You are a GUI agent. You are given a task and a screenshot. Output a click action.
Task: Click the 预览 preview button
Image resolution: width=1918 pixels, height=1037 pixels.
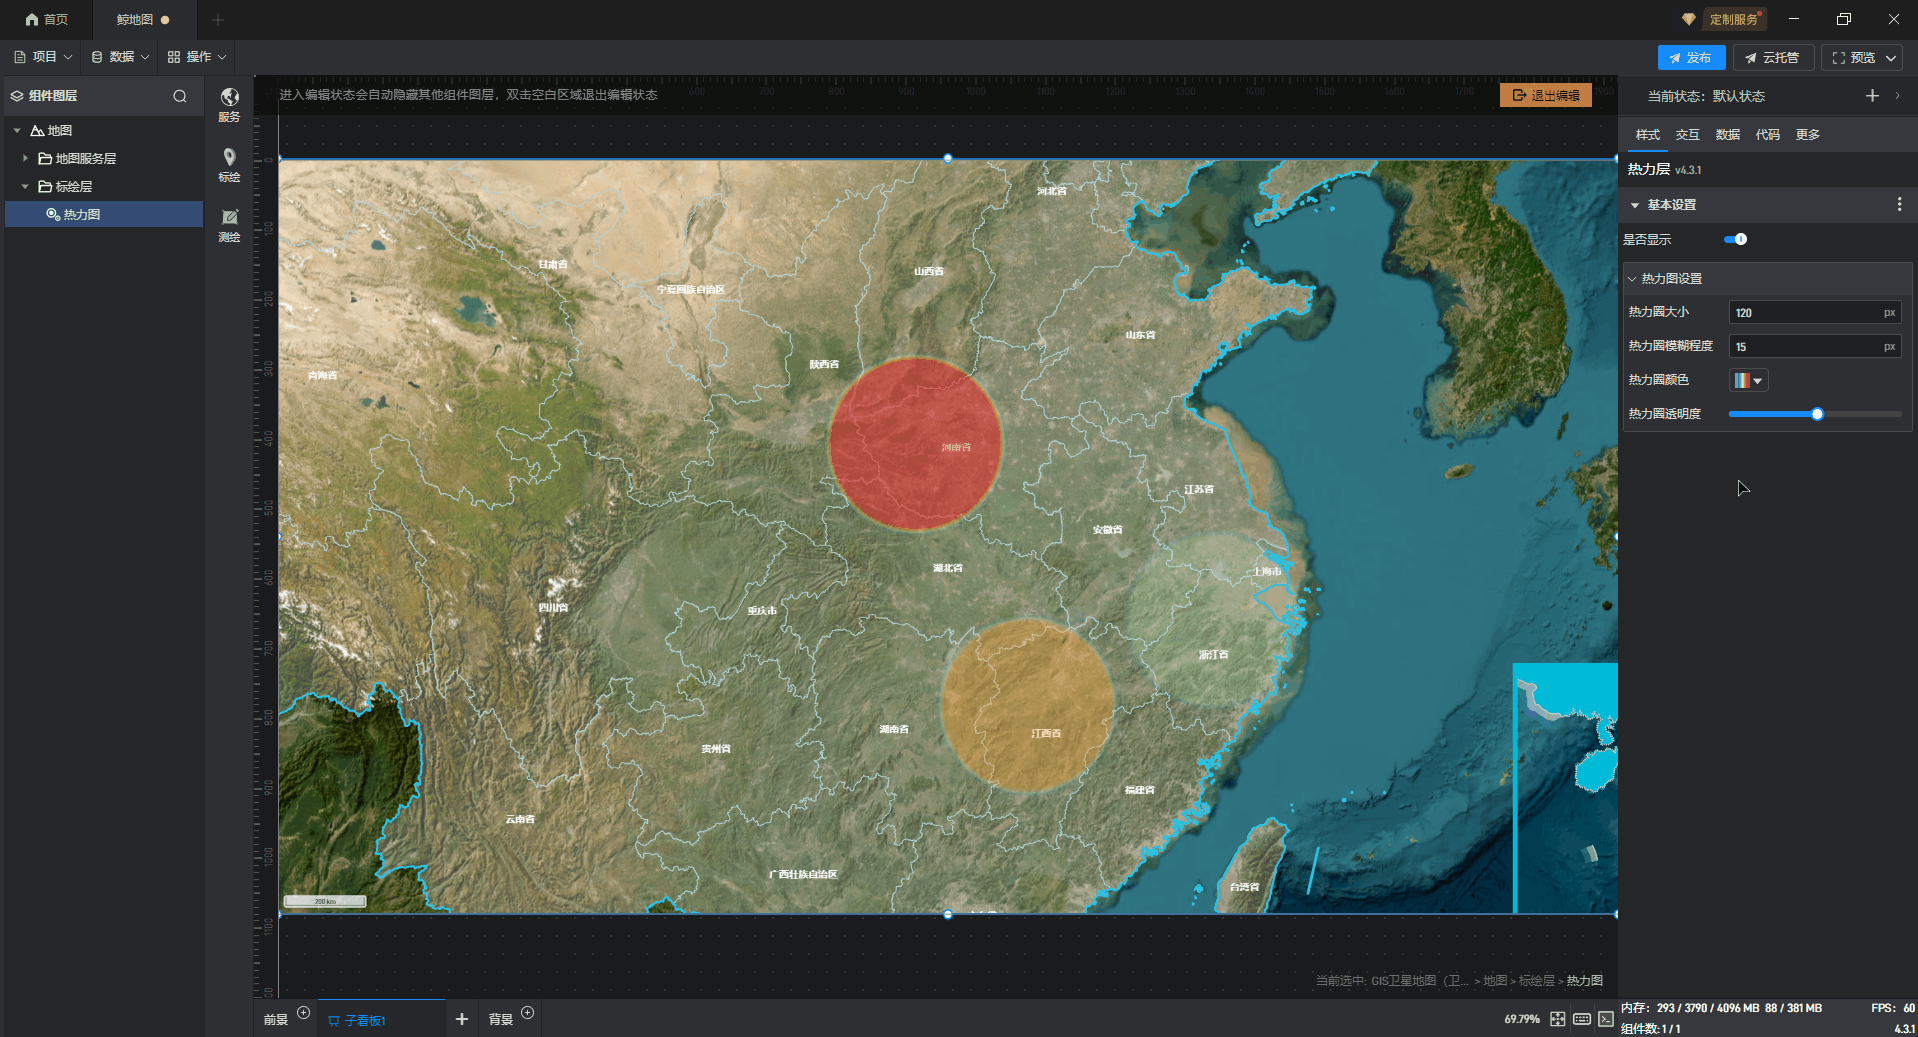pos(1853,58)
